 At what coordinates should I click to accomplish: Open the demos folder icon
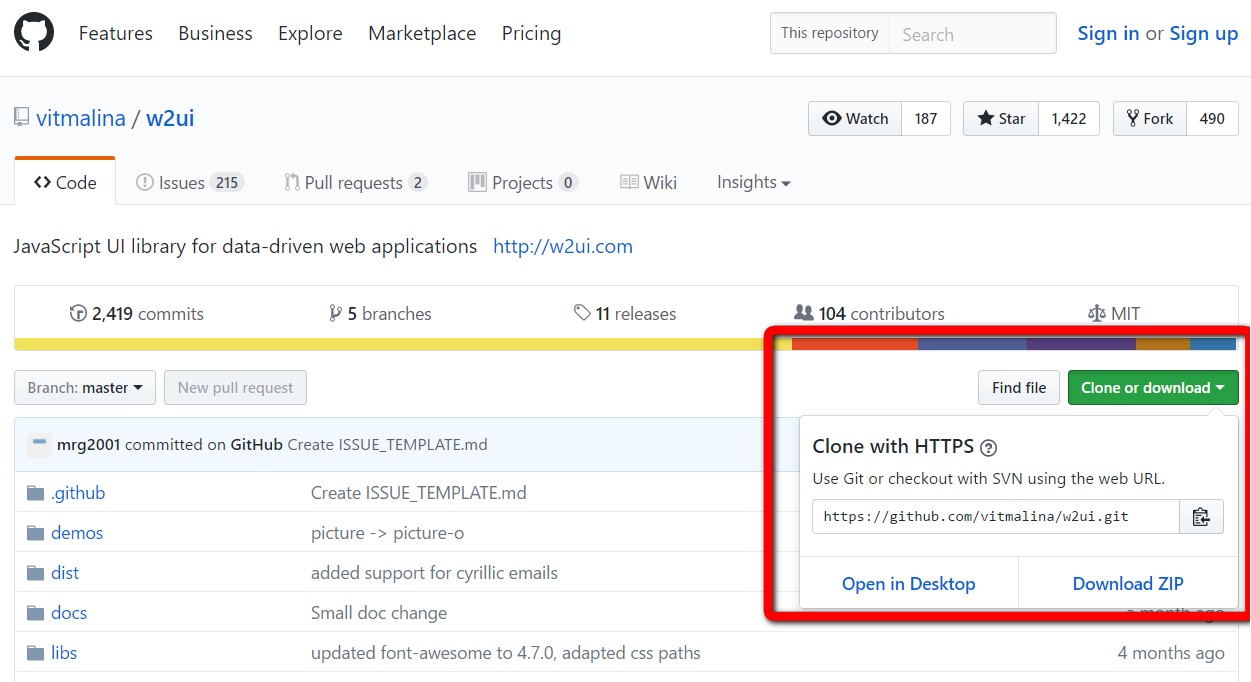coord(36,533)
